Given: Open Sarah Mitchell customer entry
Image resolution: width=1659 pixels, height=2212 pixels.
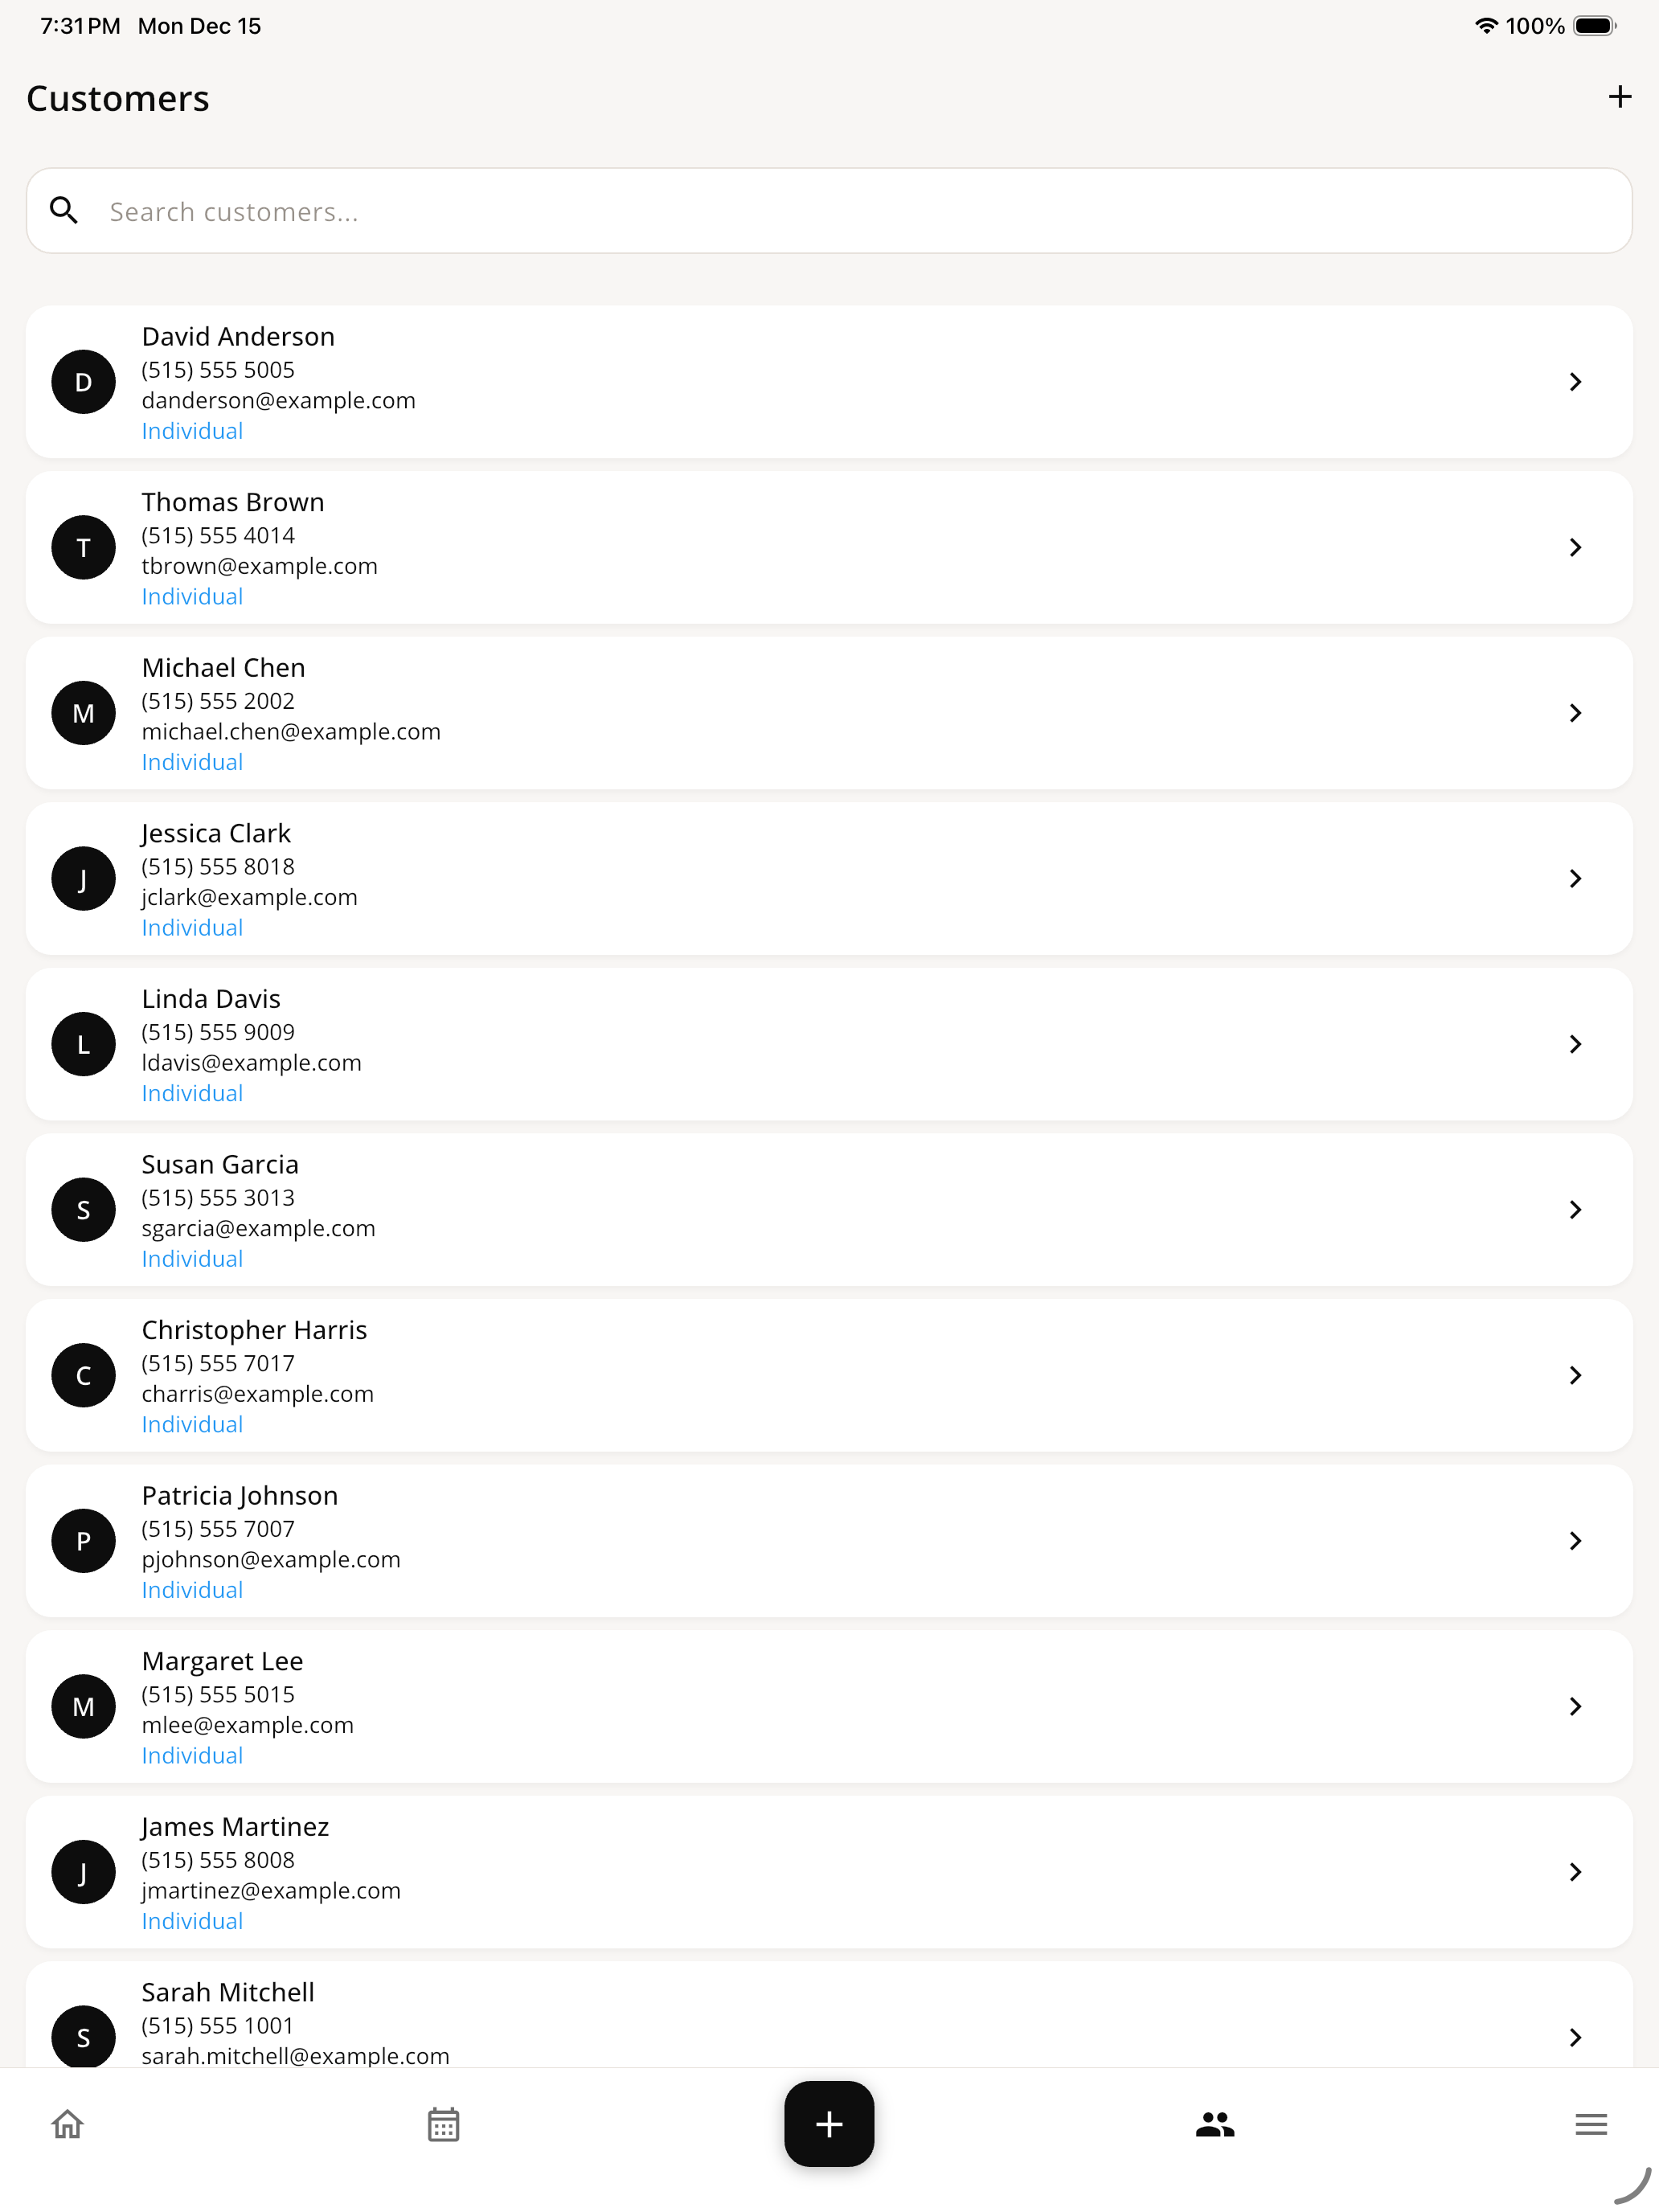Looking at the screenshot, I should tap(829, 2015).
